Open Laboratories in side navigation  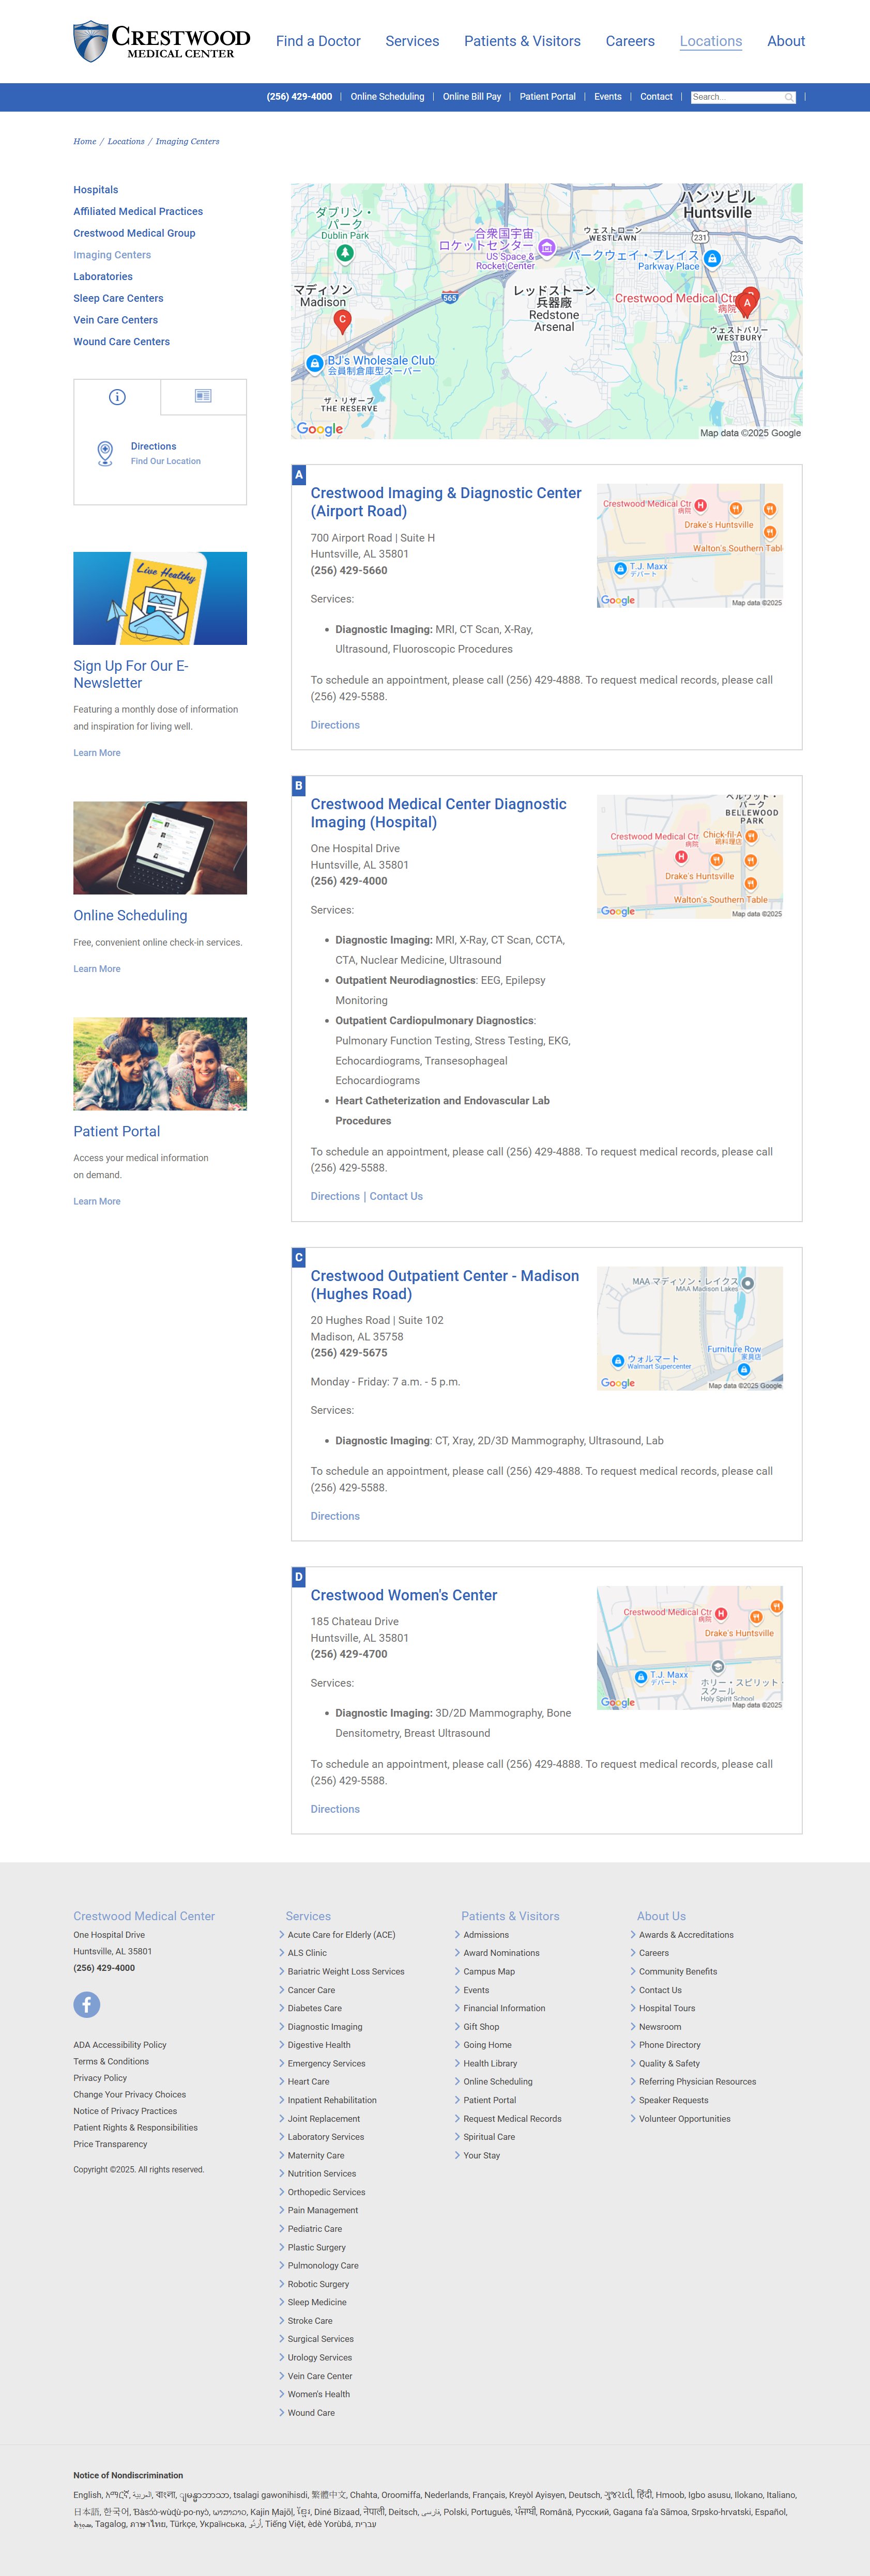click(103, 277)
